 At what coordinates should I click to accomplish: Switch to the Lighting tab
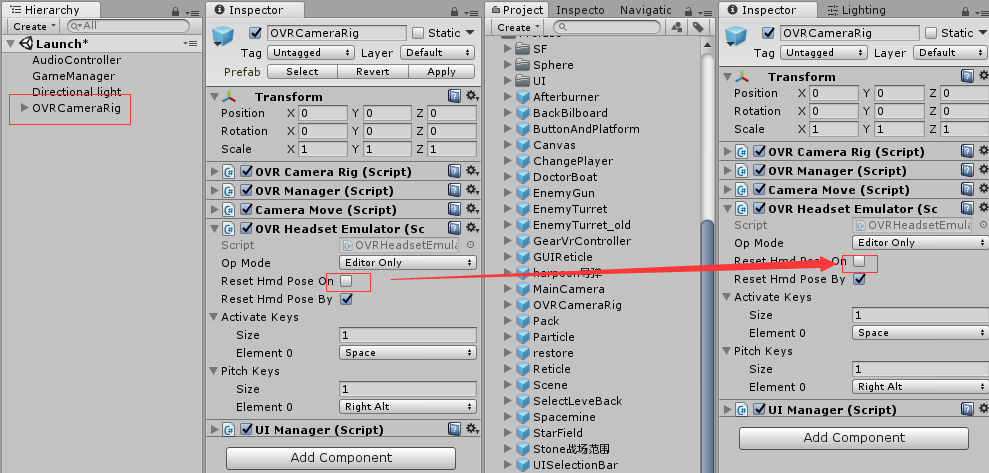click(856, 10)
